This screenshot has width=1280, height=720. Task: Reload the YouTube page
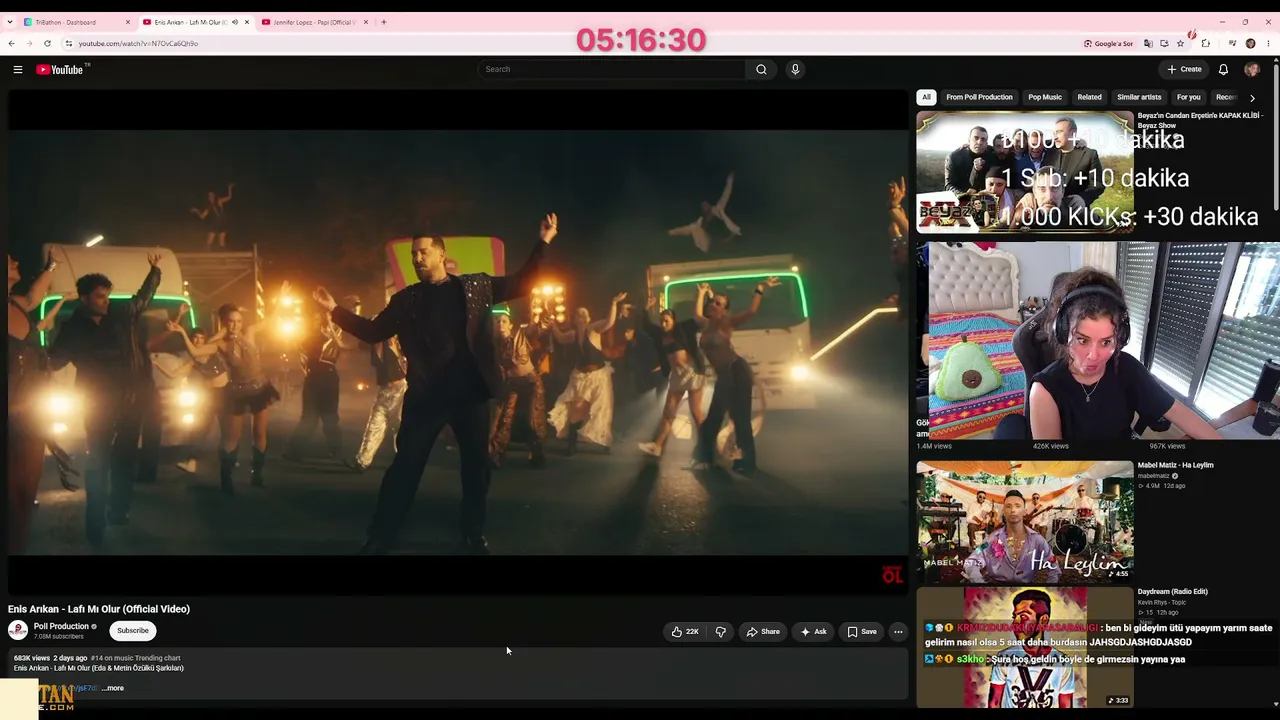[x=47, y=43]
